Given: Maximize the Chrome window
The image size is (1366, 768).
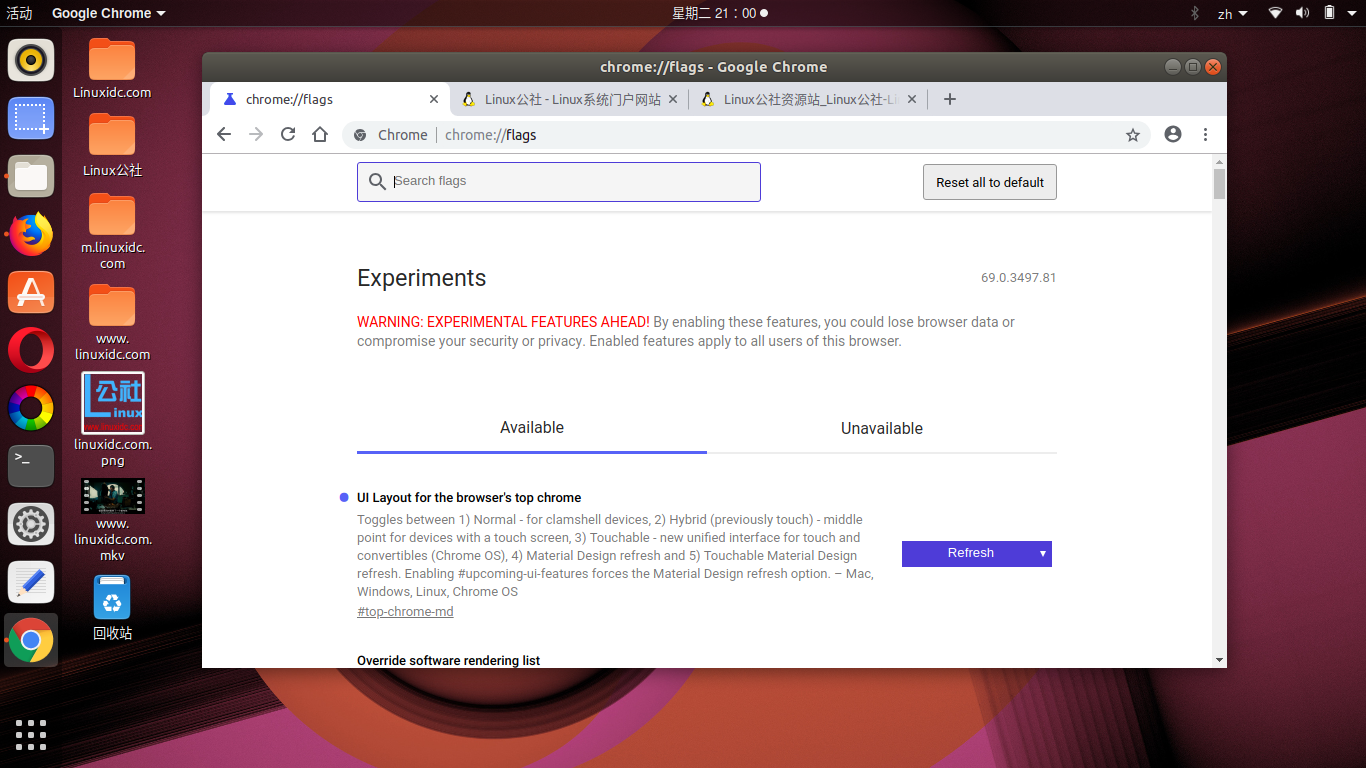Looking at the screenshot, I should 1193,67.
